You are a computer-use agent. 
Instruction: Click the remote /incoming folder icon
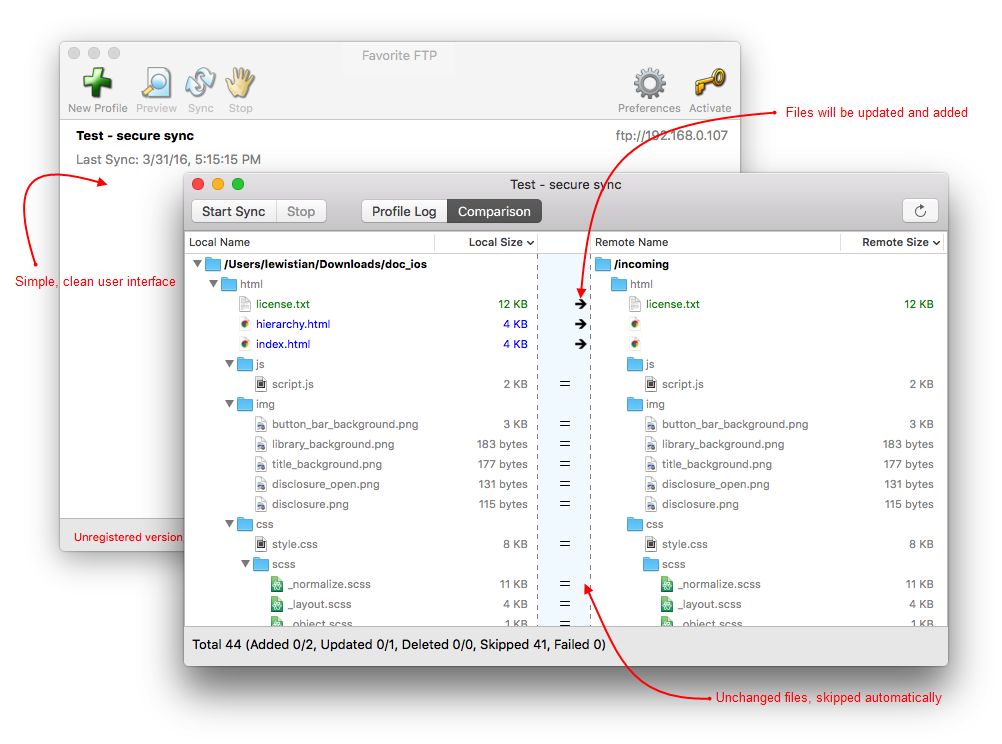click(603, 264)
